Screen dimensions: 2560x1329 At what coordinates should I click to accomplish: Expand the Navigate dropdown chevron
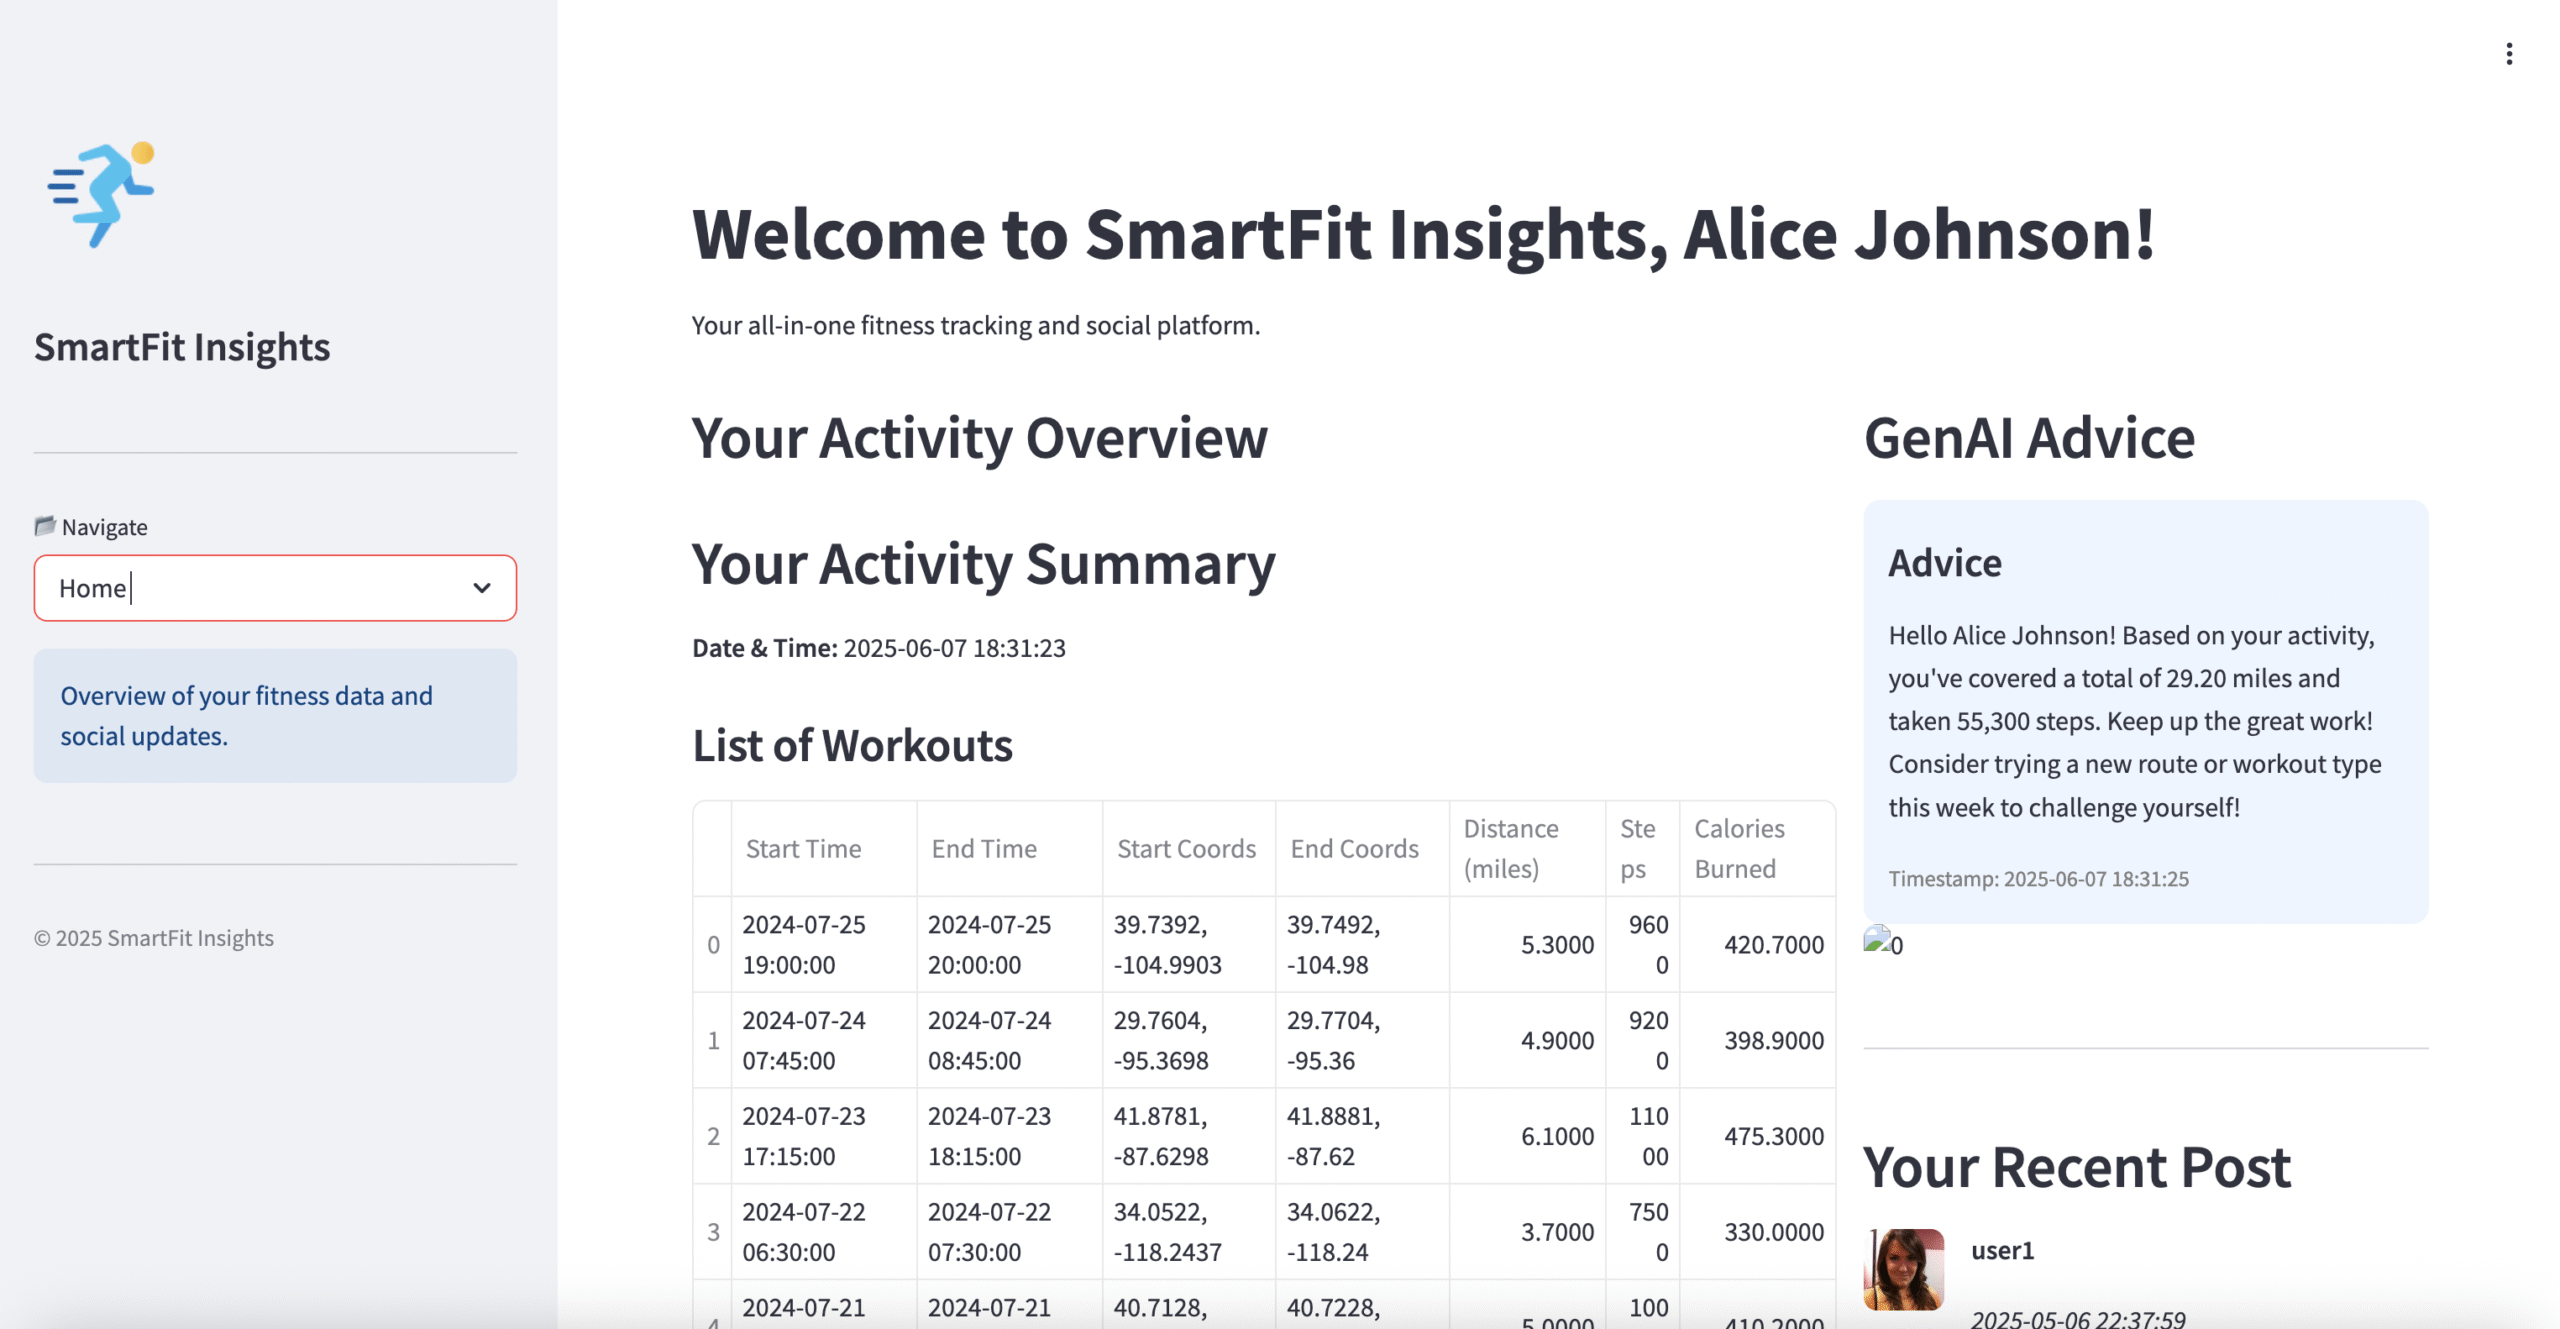coord(482,588)
